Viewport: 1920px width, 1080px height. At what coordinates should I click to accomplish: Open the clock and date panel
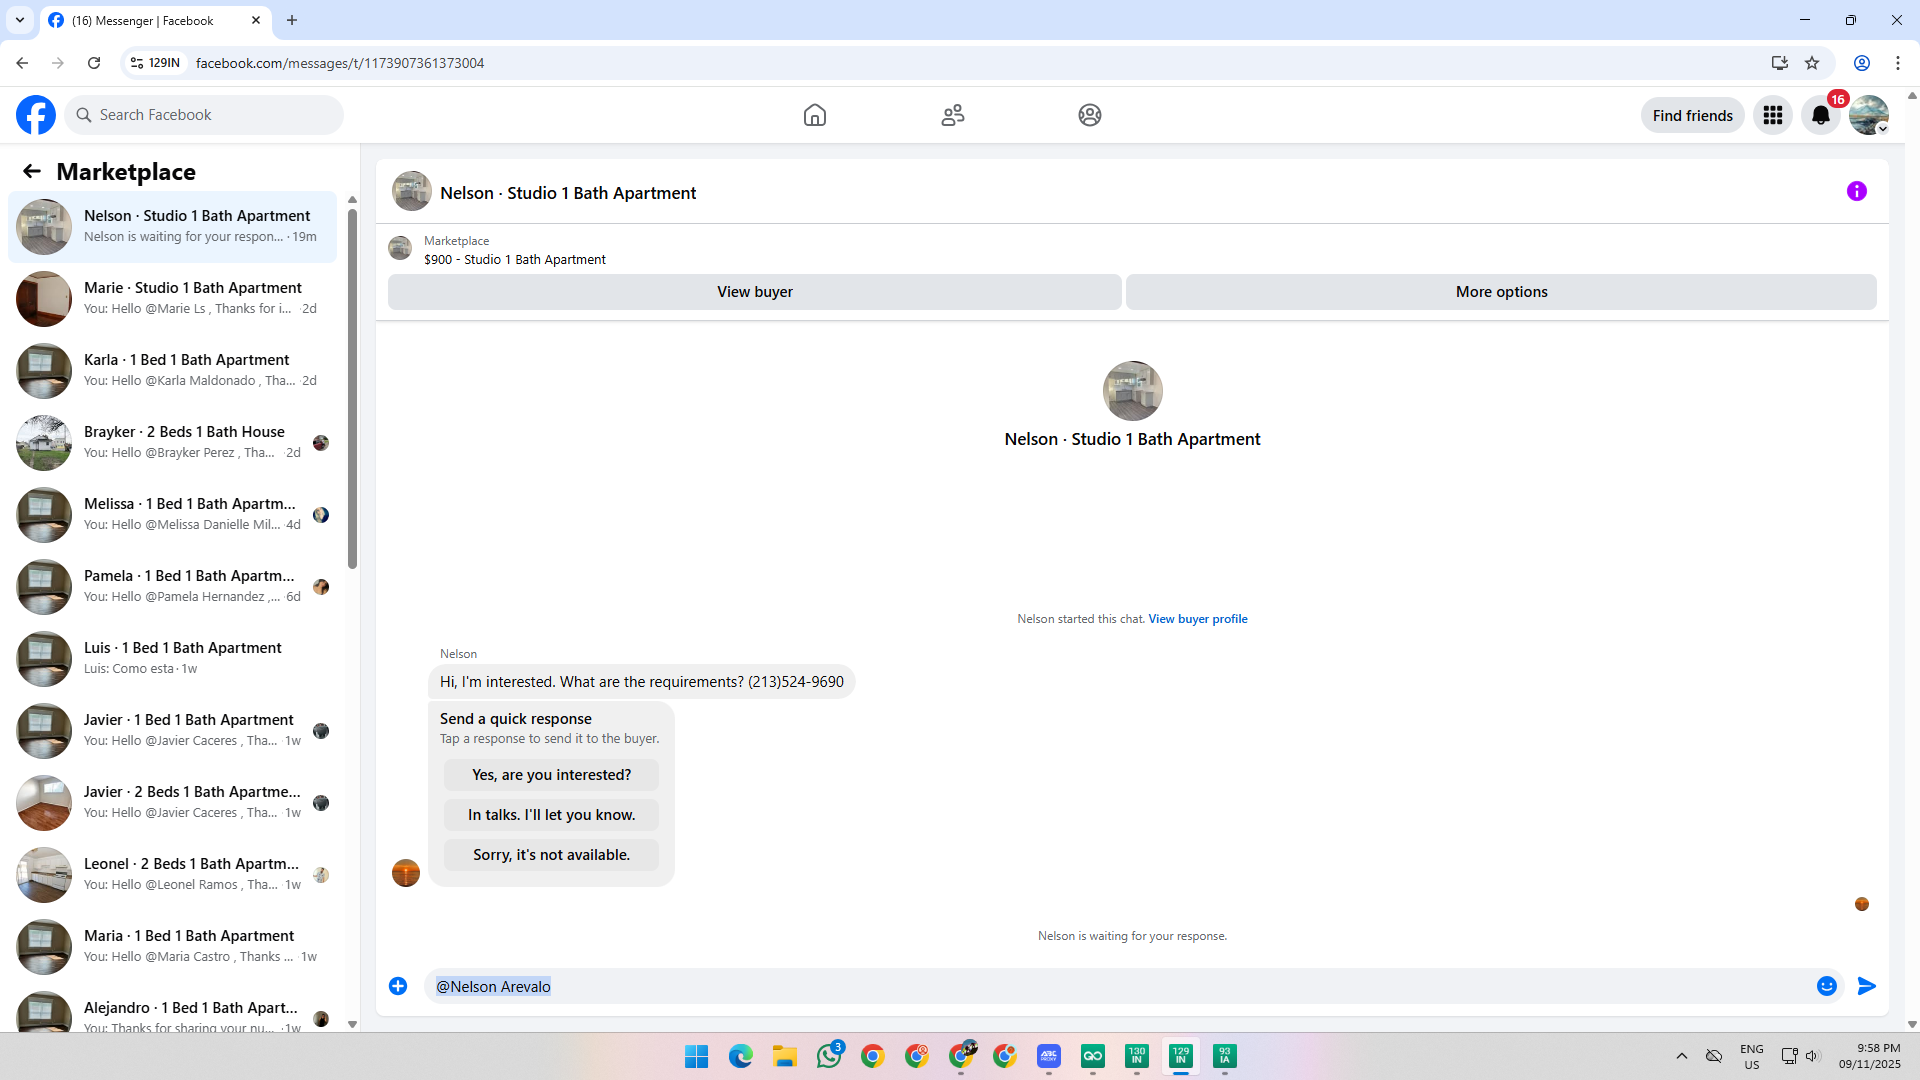[1870, 1057]
